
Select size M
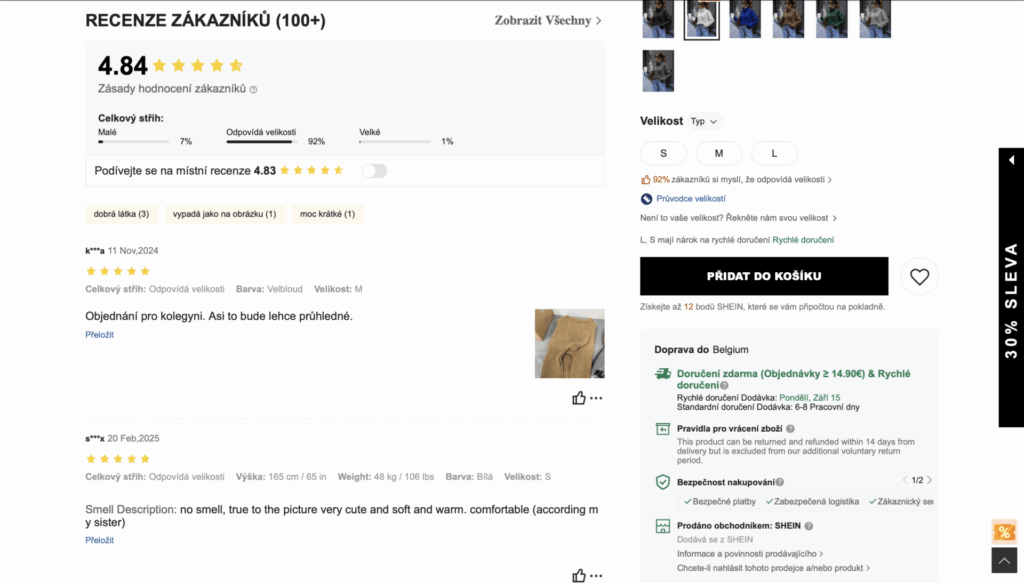tap(719, 153)
